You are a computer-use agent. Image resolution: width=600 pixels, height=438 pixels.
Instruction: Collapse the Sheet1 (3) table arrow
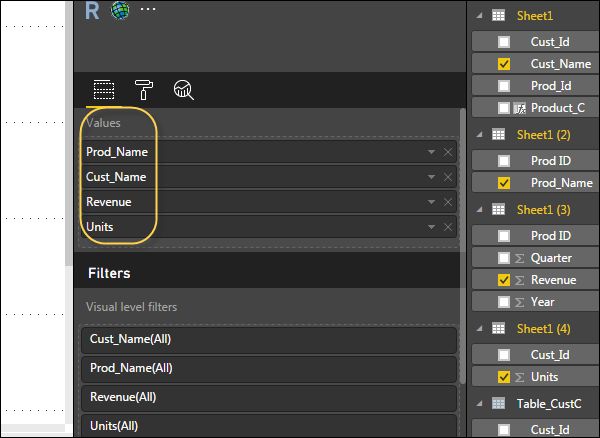click(x=480, y=210)
